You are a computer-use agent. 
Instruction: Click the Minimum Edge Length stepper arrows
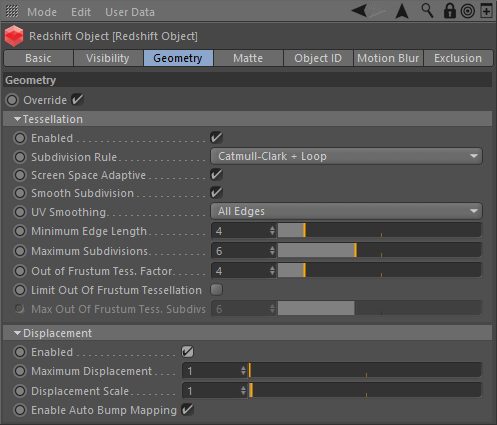click(272, 231)
